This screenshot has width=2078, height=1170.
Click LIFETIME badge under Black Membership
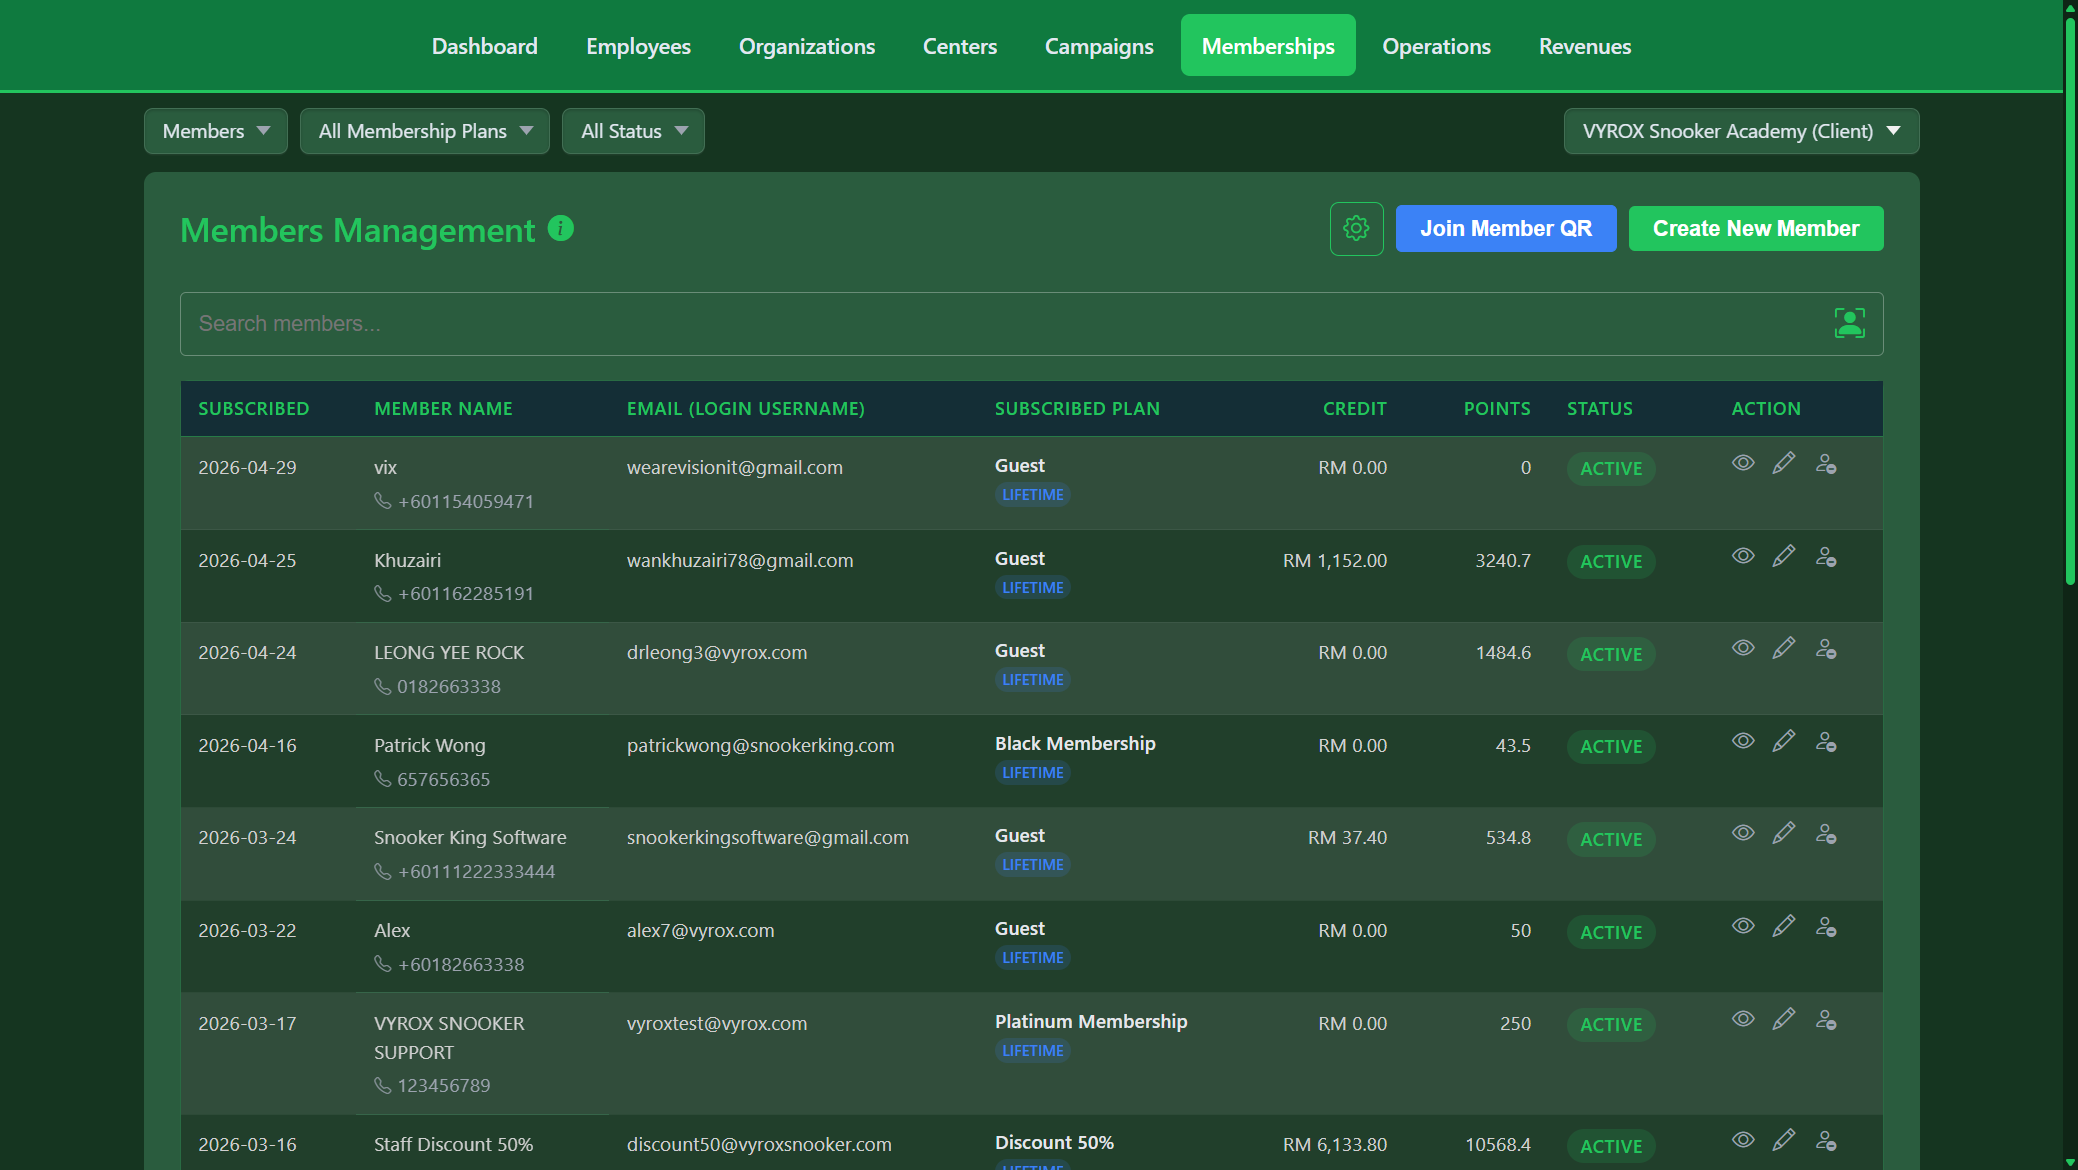(x=1033, y=773)
